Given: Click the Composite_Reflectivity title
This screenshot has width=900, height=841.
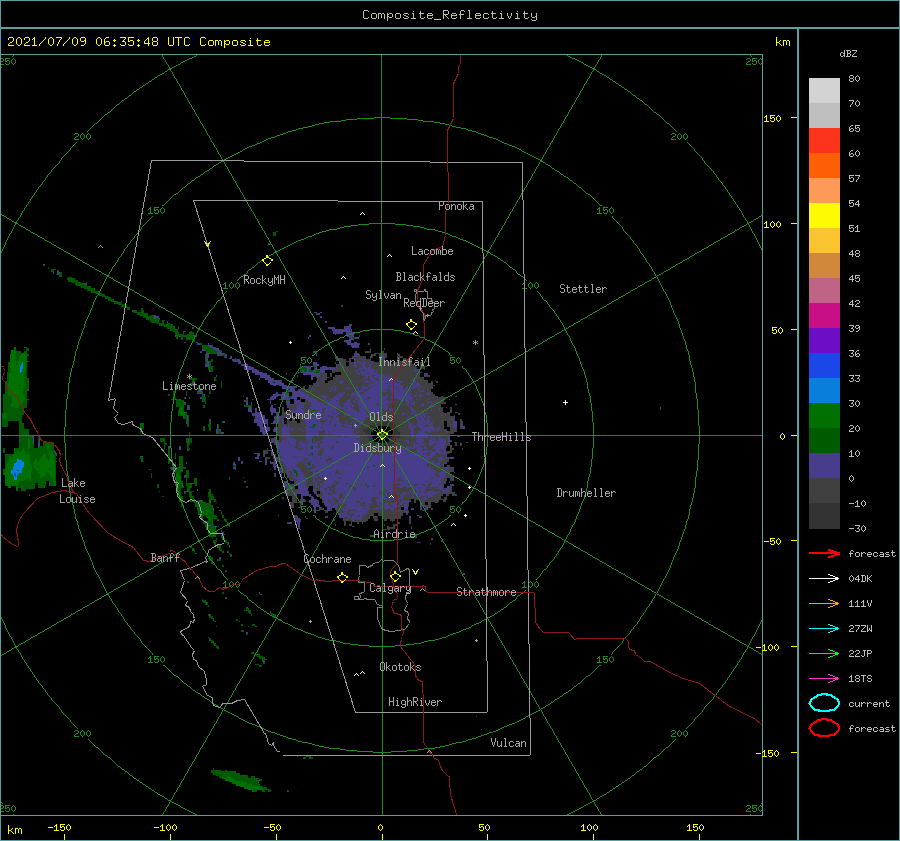Looking at the screenshot, I should 450,15.
